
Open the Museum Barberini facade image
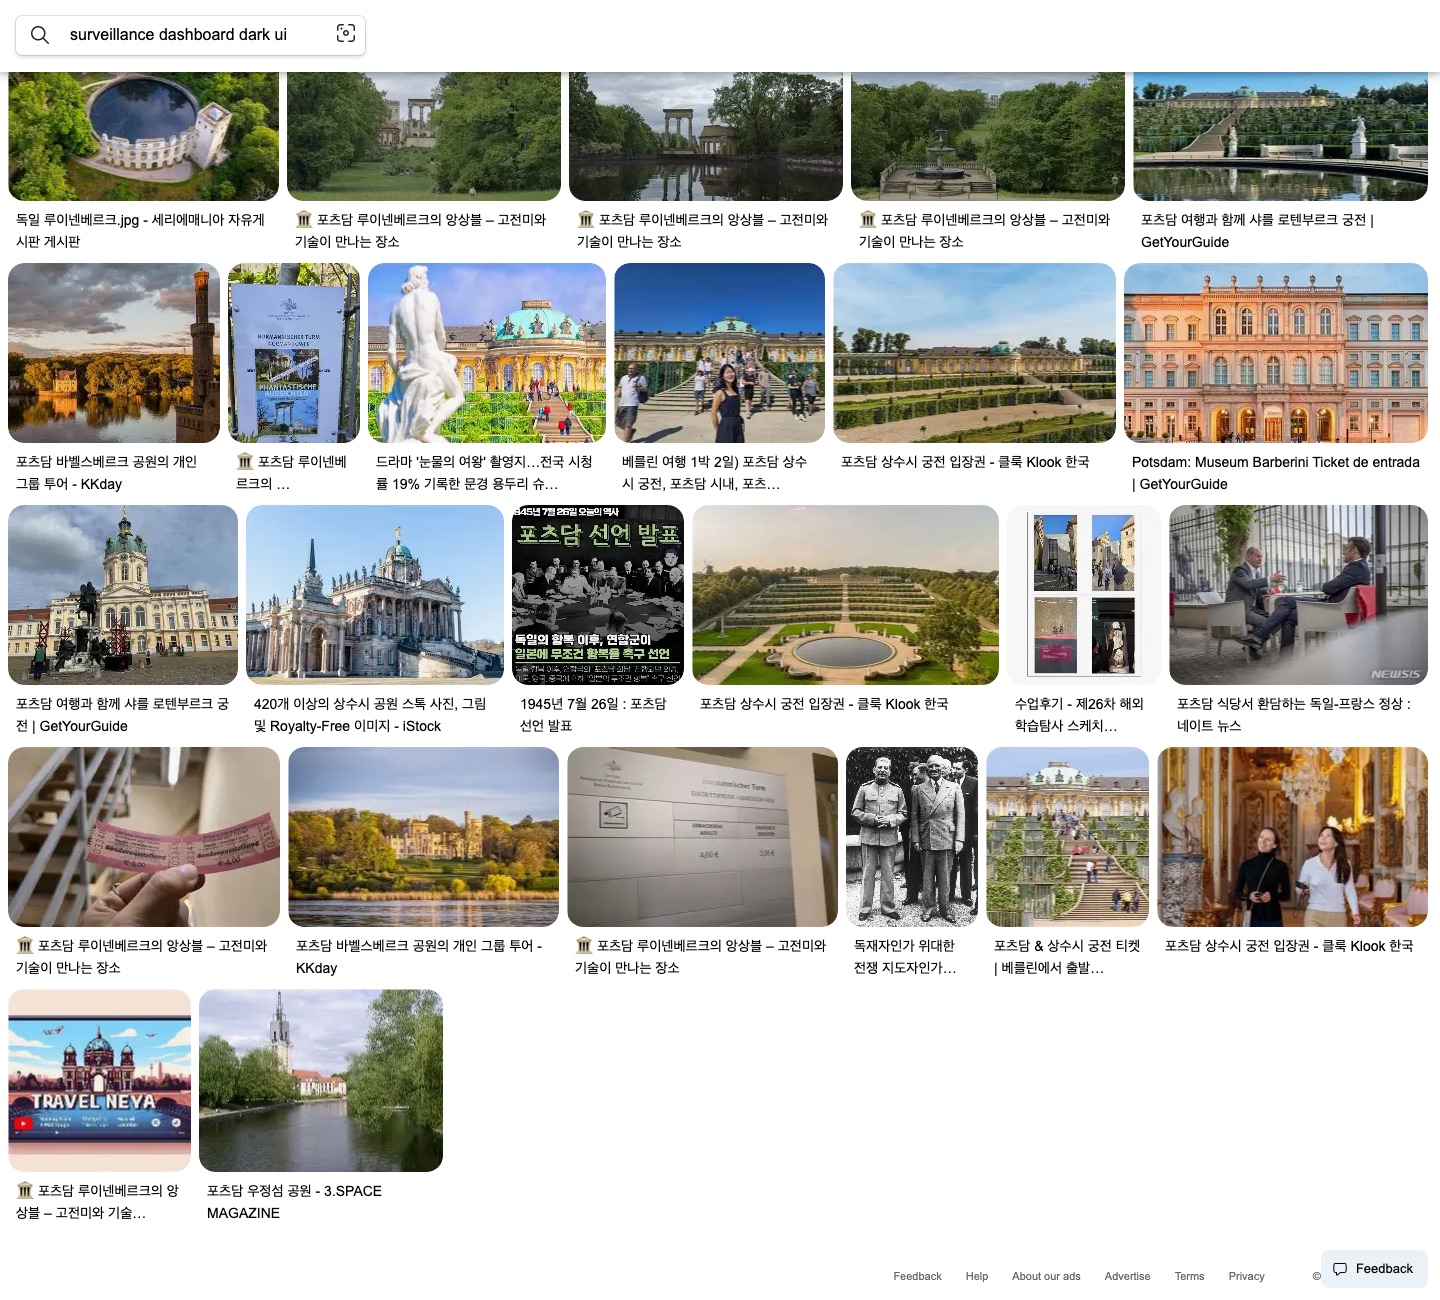tap(1276, 353)
